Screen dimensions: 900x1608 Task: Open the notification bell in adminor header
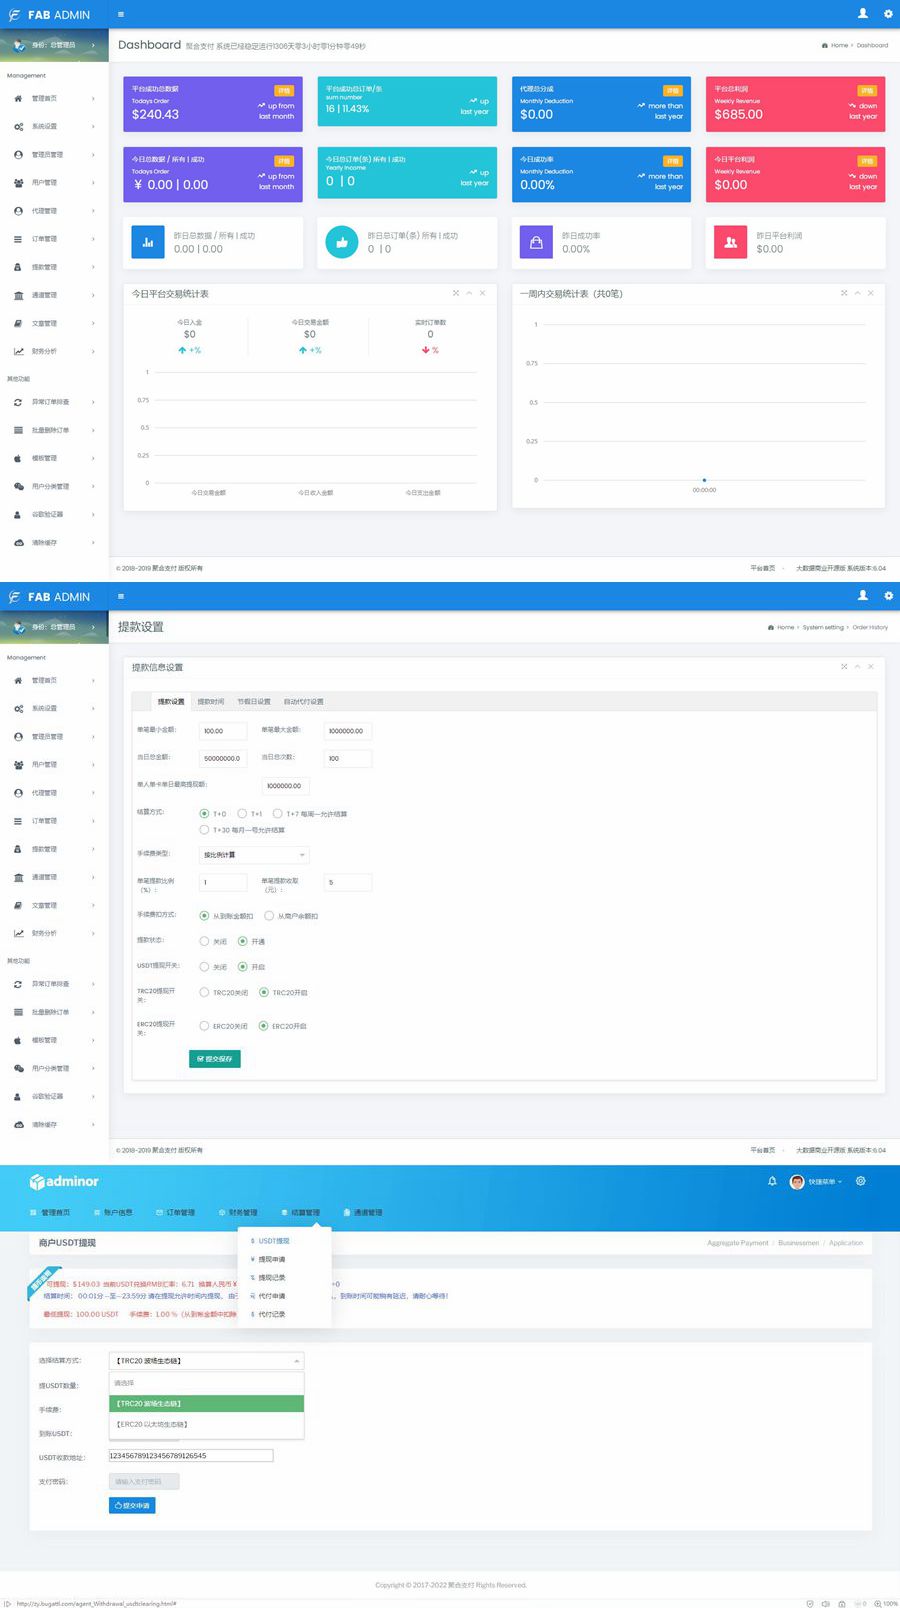click(x=772, y=1181)
